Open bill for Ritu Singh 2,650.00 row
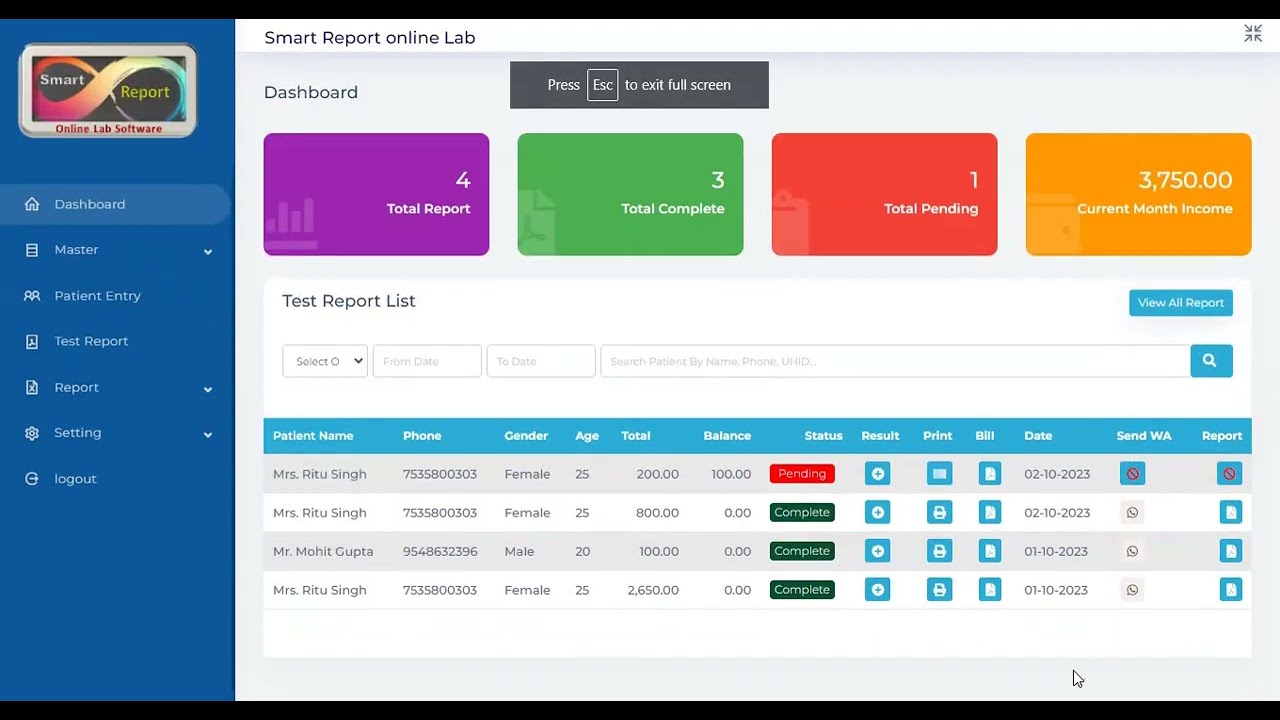Viewport: 1280px width, 720px height. [x=990, y=590]
